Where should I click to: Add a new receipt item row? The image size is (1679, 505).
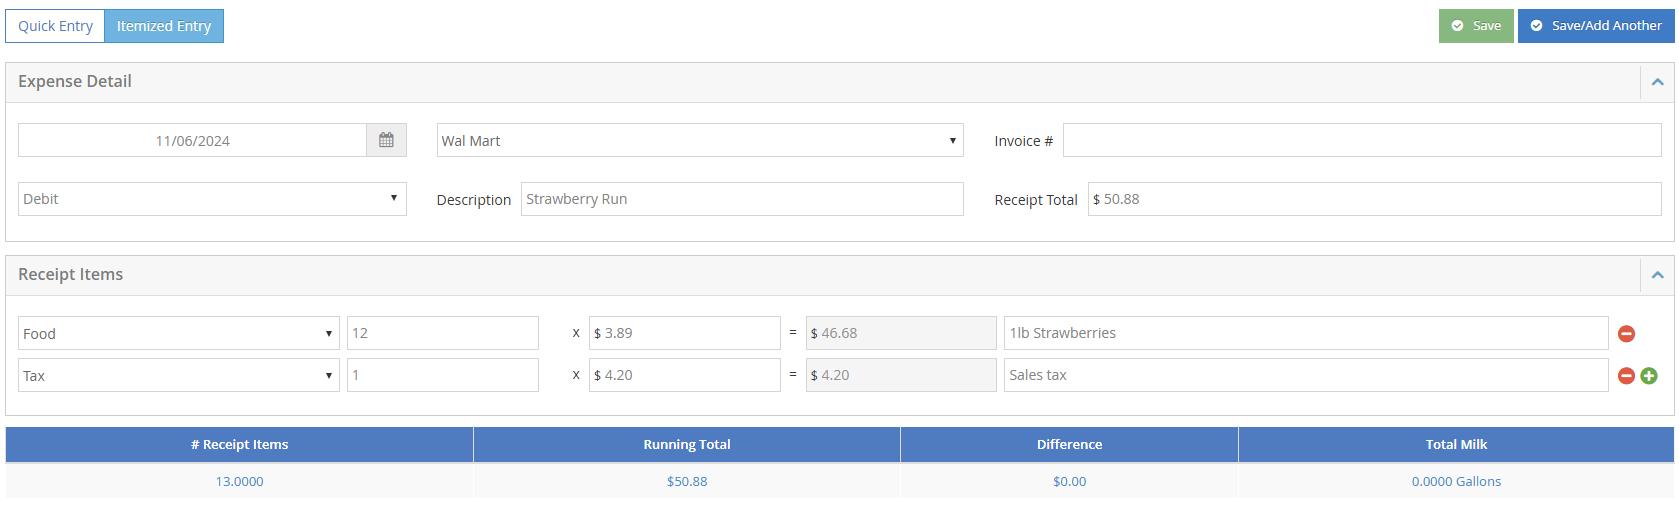[1649, 376]
